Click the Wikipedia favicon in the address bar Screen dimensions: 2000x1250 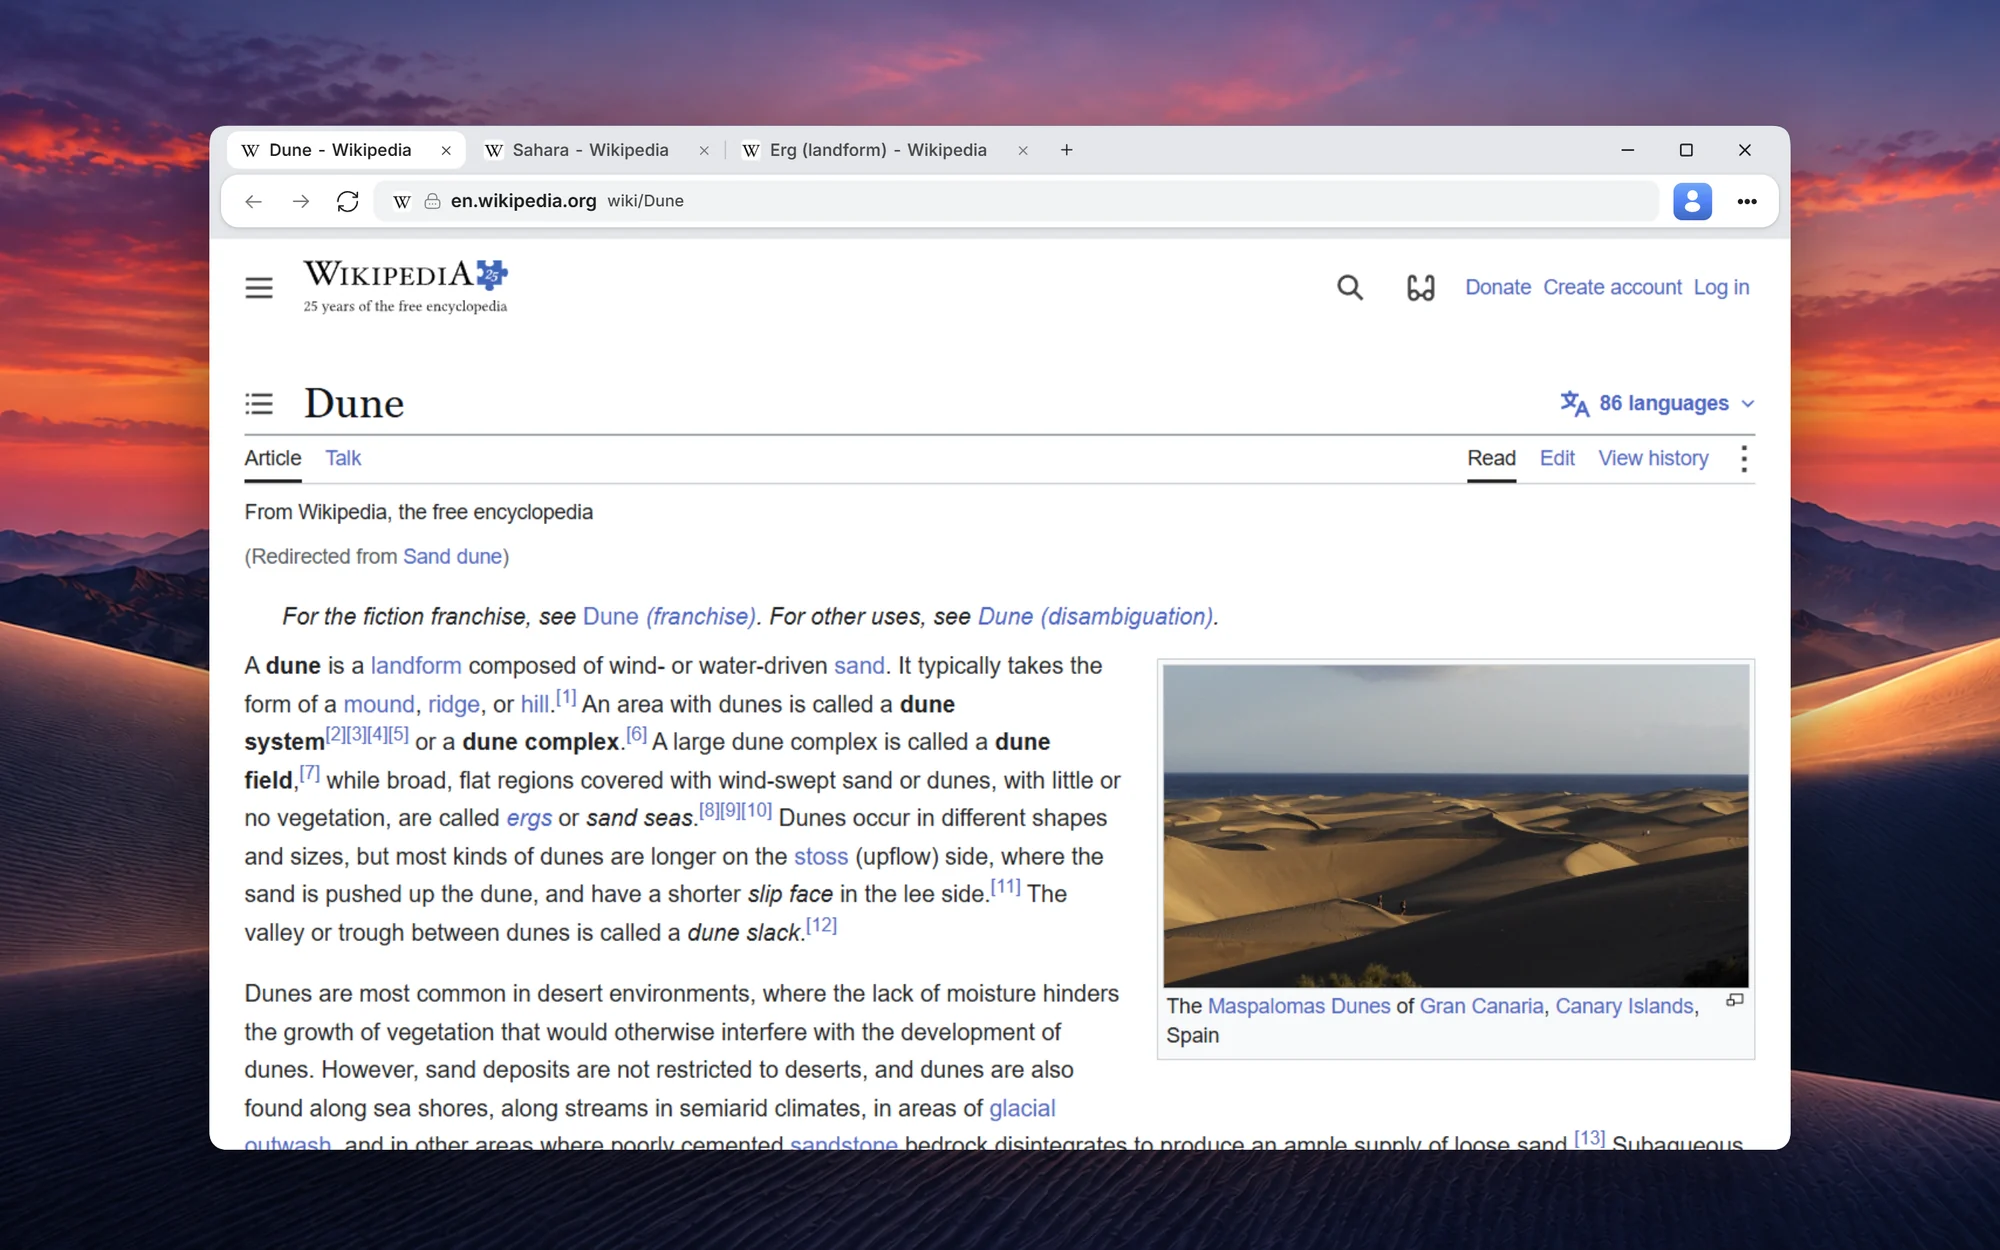pyautogui.click(x=402, y=202)
